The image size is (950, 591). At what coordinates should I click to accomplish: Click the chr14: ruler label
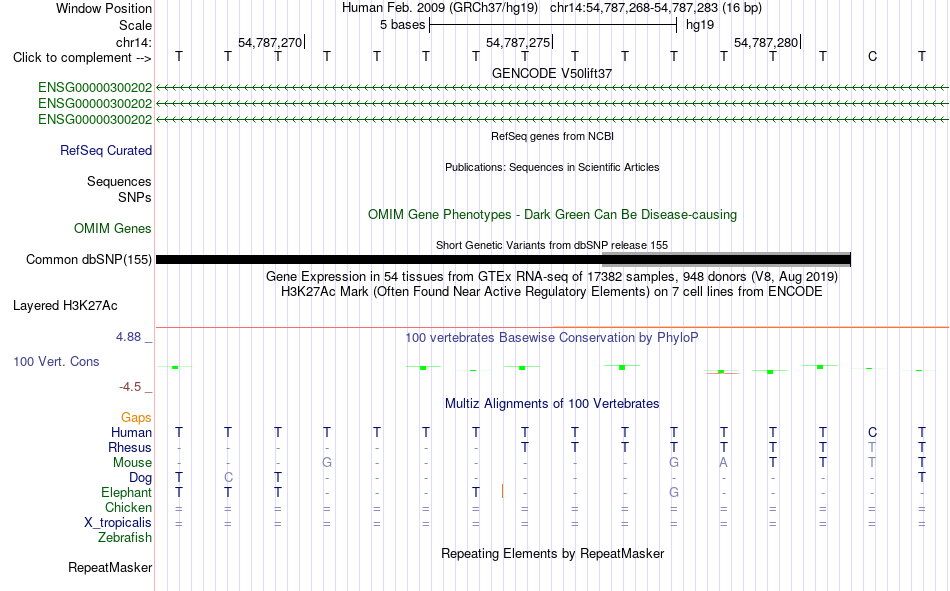[x=134, y=42]
